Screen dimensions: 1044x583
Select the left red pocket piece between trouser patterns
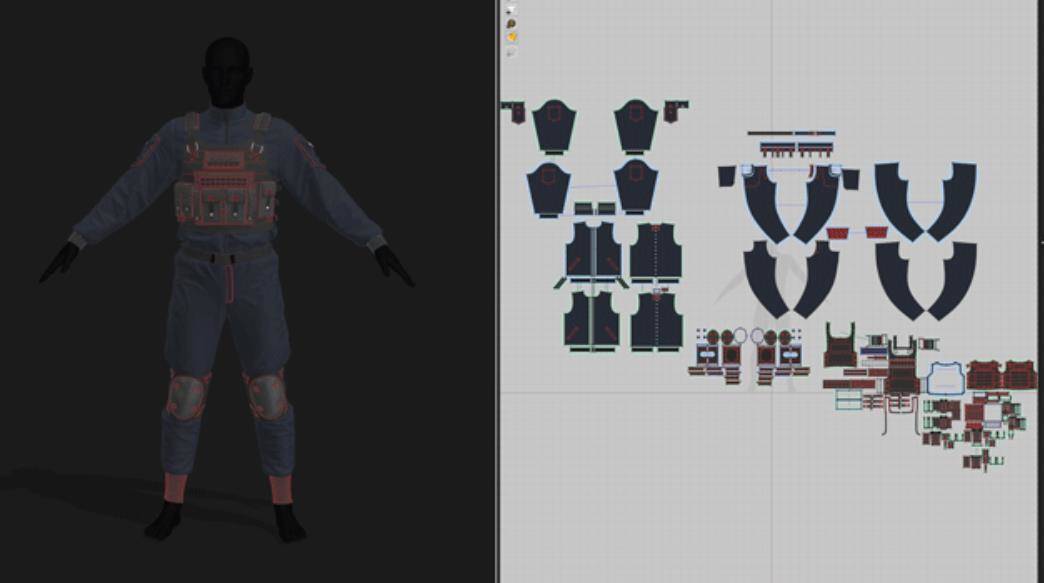point(838,233)
